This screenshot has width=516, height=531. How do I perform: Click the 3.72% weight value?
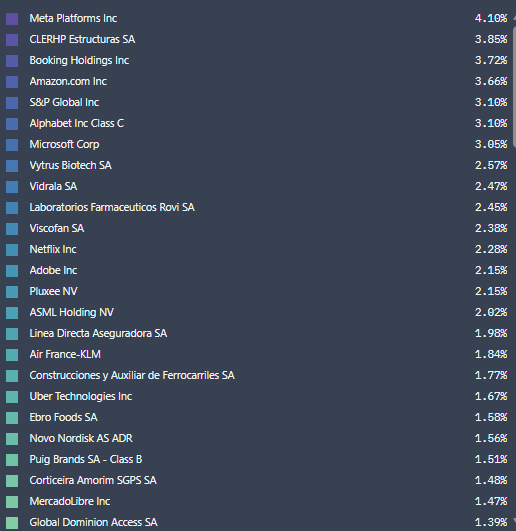[x=491, y=60]
